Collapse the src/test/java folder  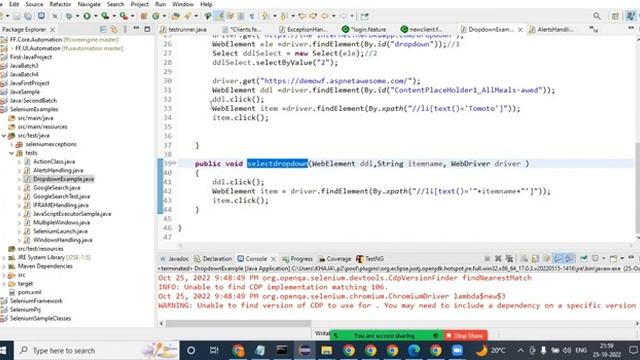click(x=4, y=136)
